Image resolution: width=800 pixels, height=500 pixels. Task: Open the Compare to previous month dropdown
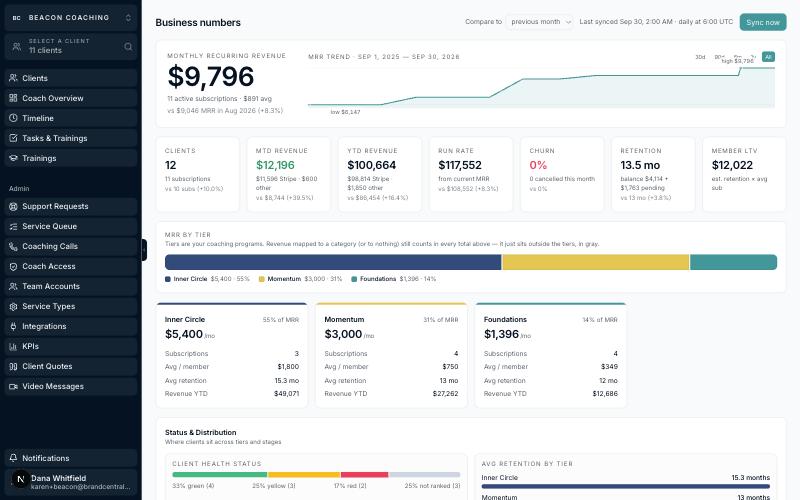[x=540, y=22]
